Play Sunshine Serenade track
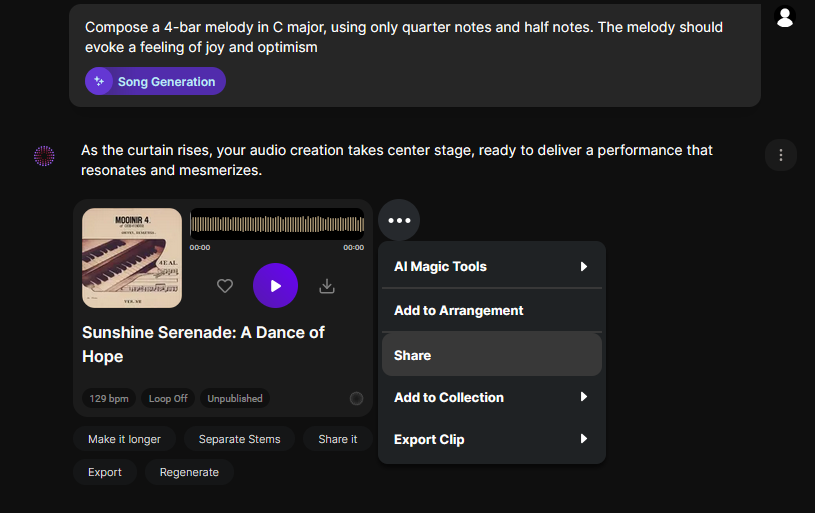Screen dimensions: 815x513 (x=275, y=285)
